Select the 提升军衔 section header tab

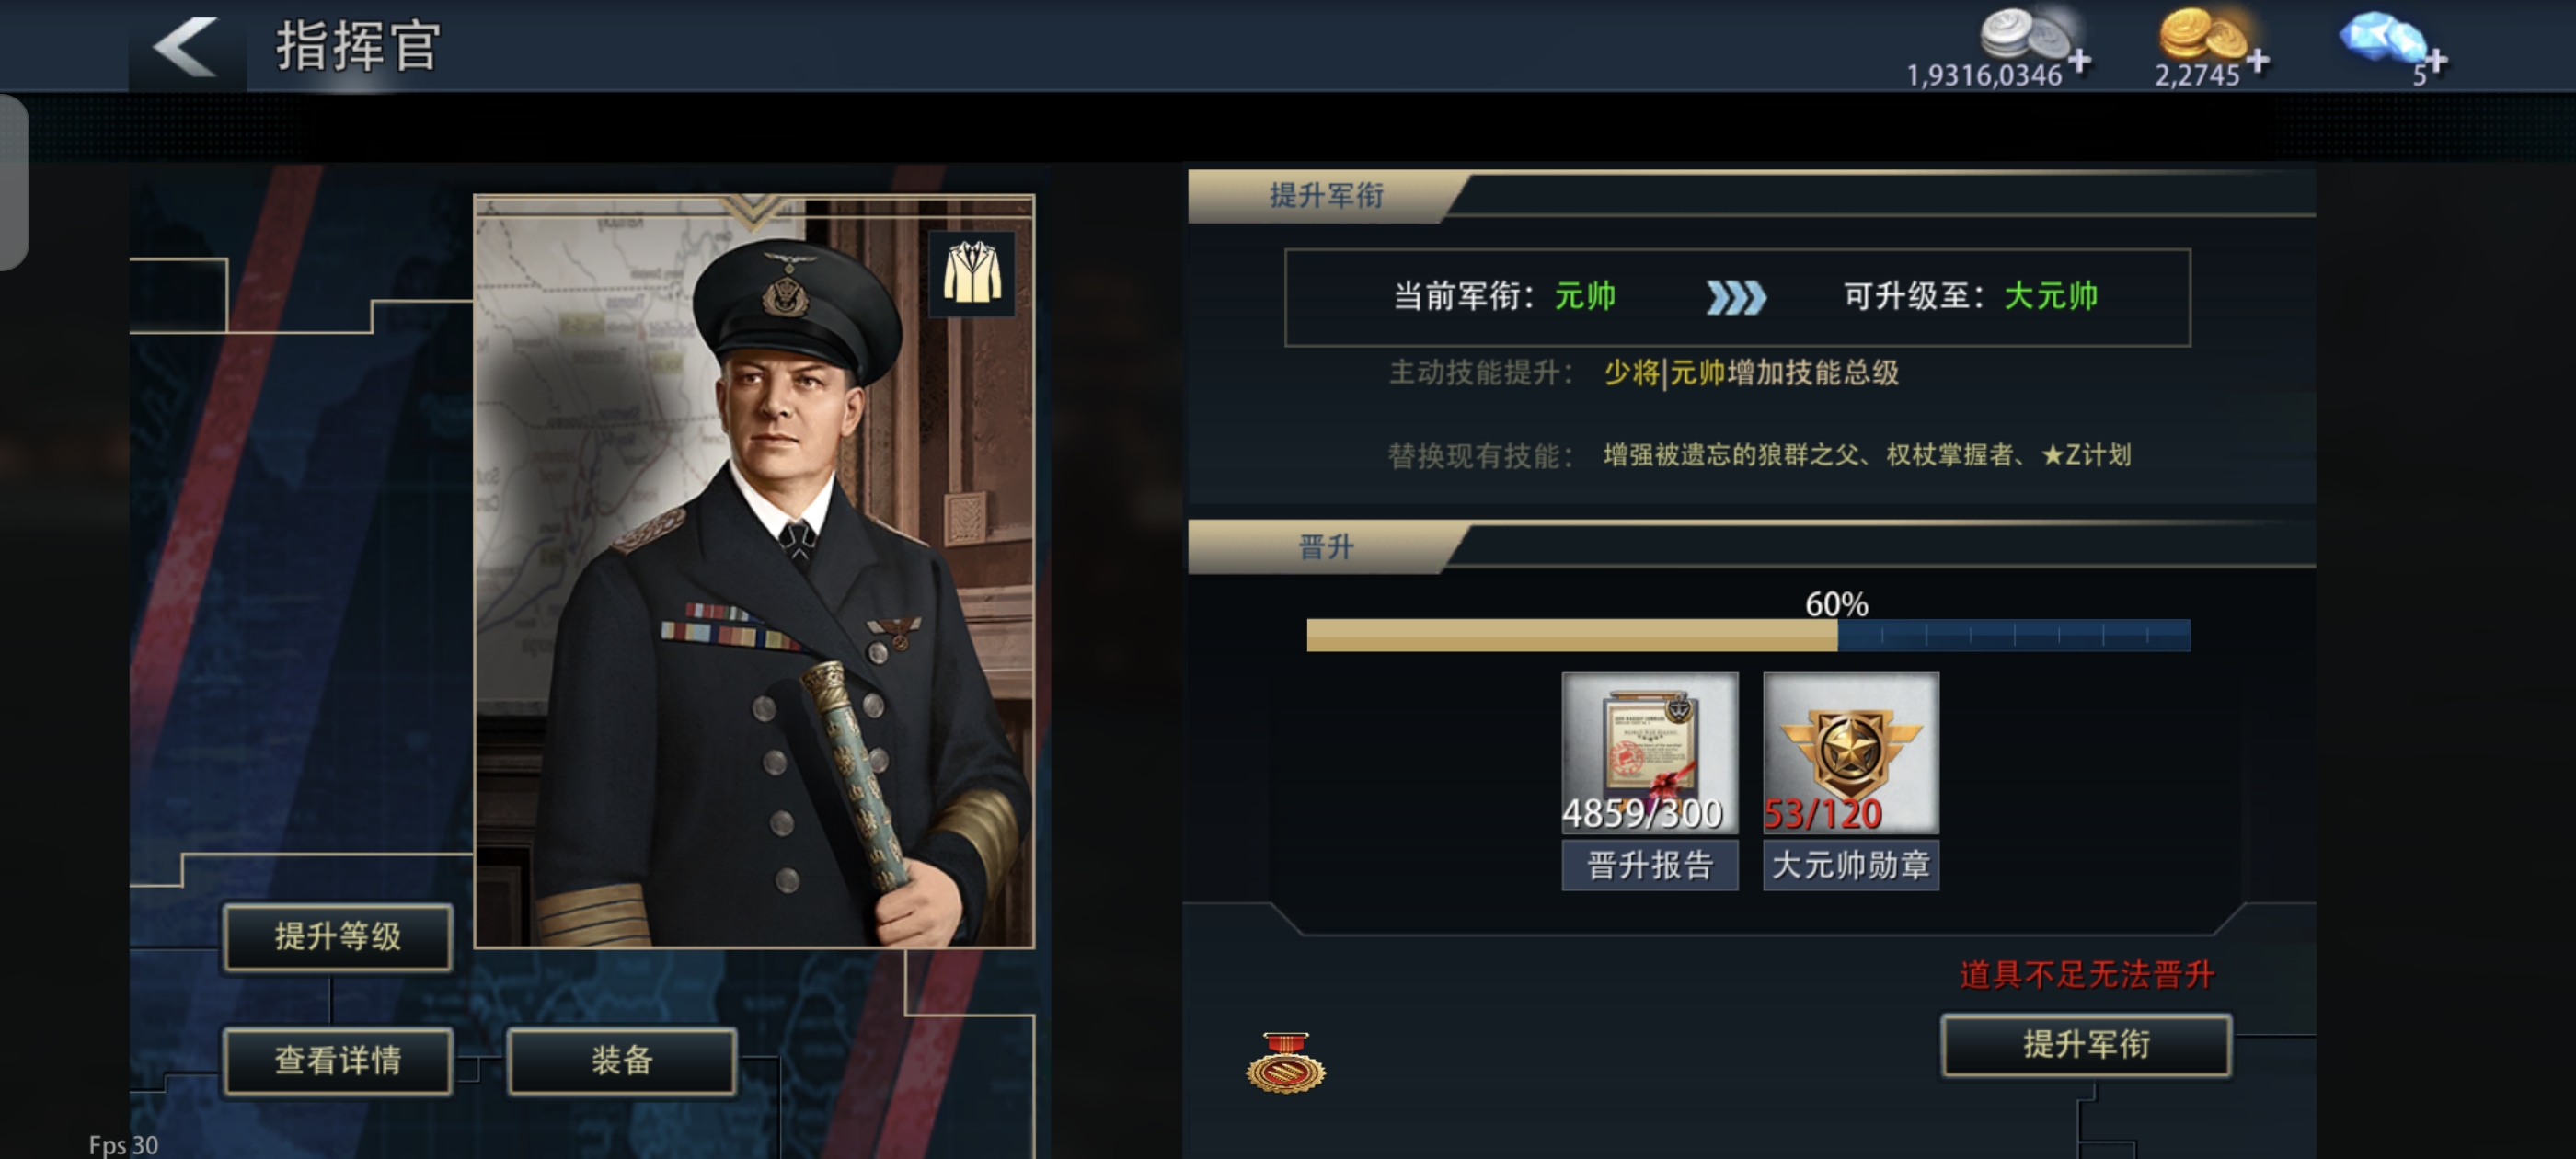point(1327,196)
